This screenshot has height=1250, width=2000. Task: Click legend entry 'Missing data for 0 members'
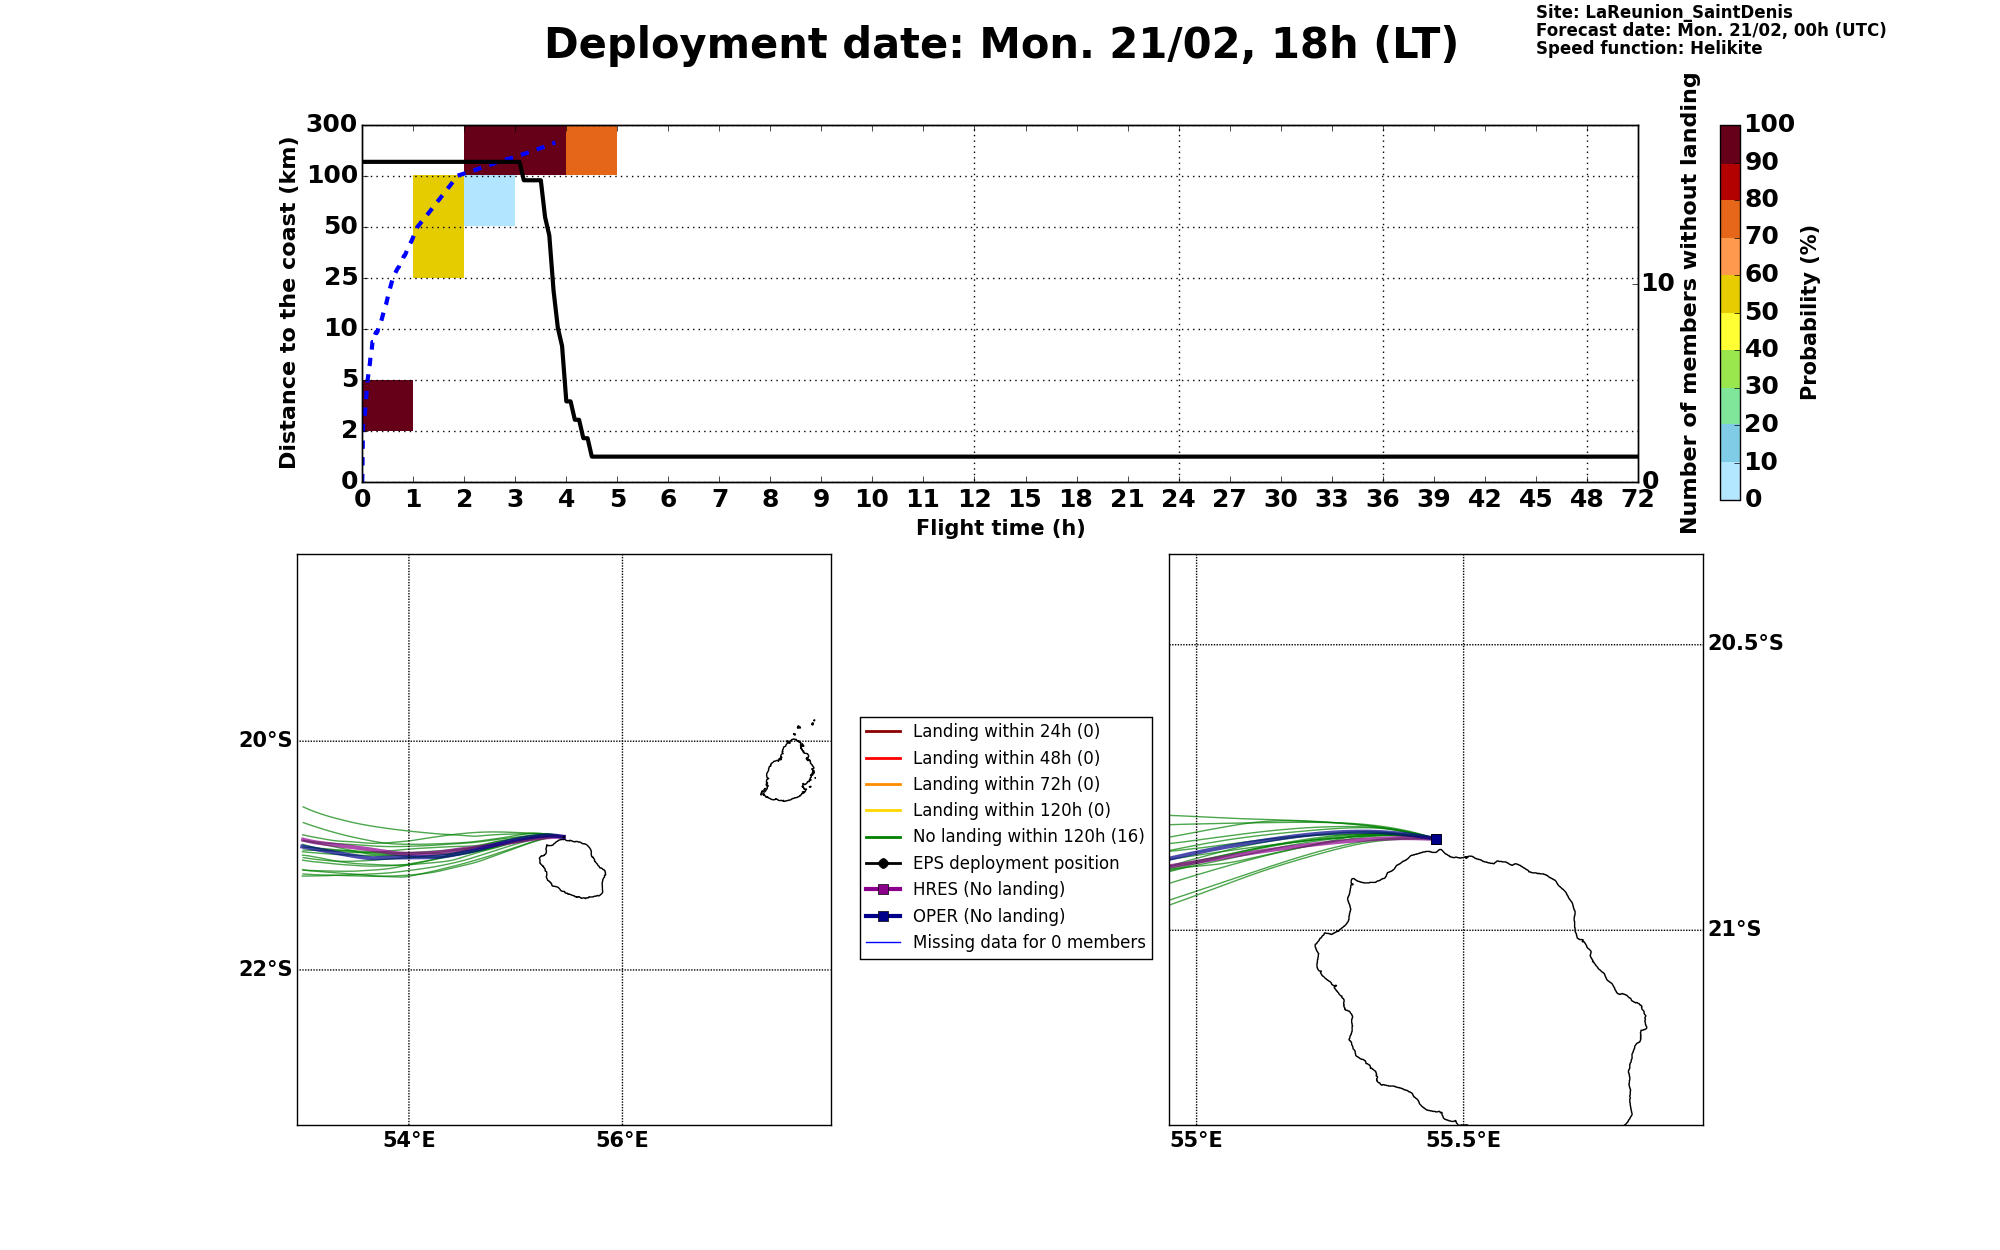click(1005, 942)
